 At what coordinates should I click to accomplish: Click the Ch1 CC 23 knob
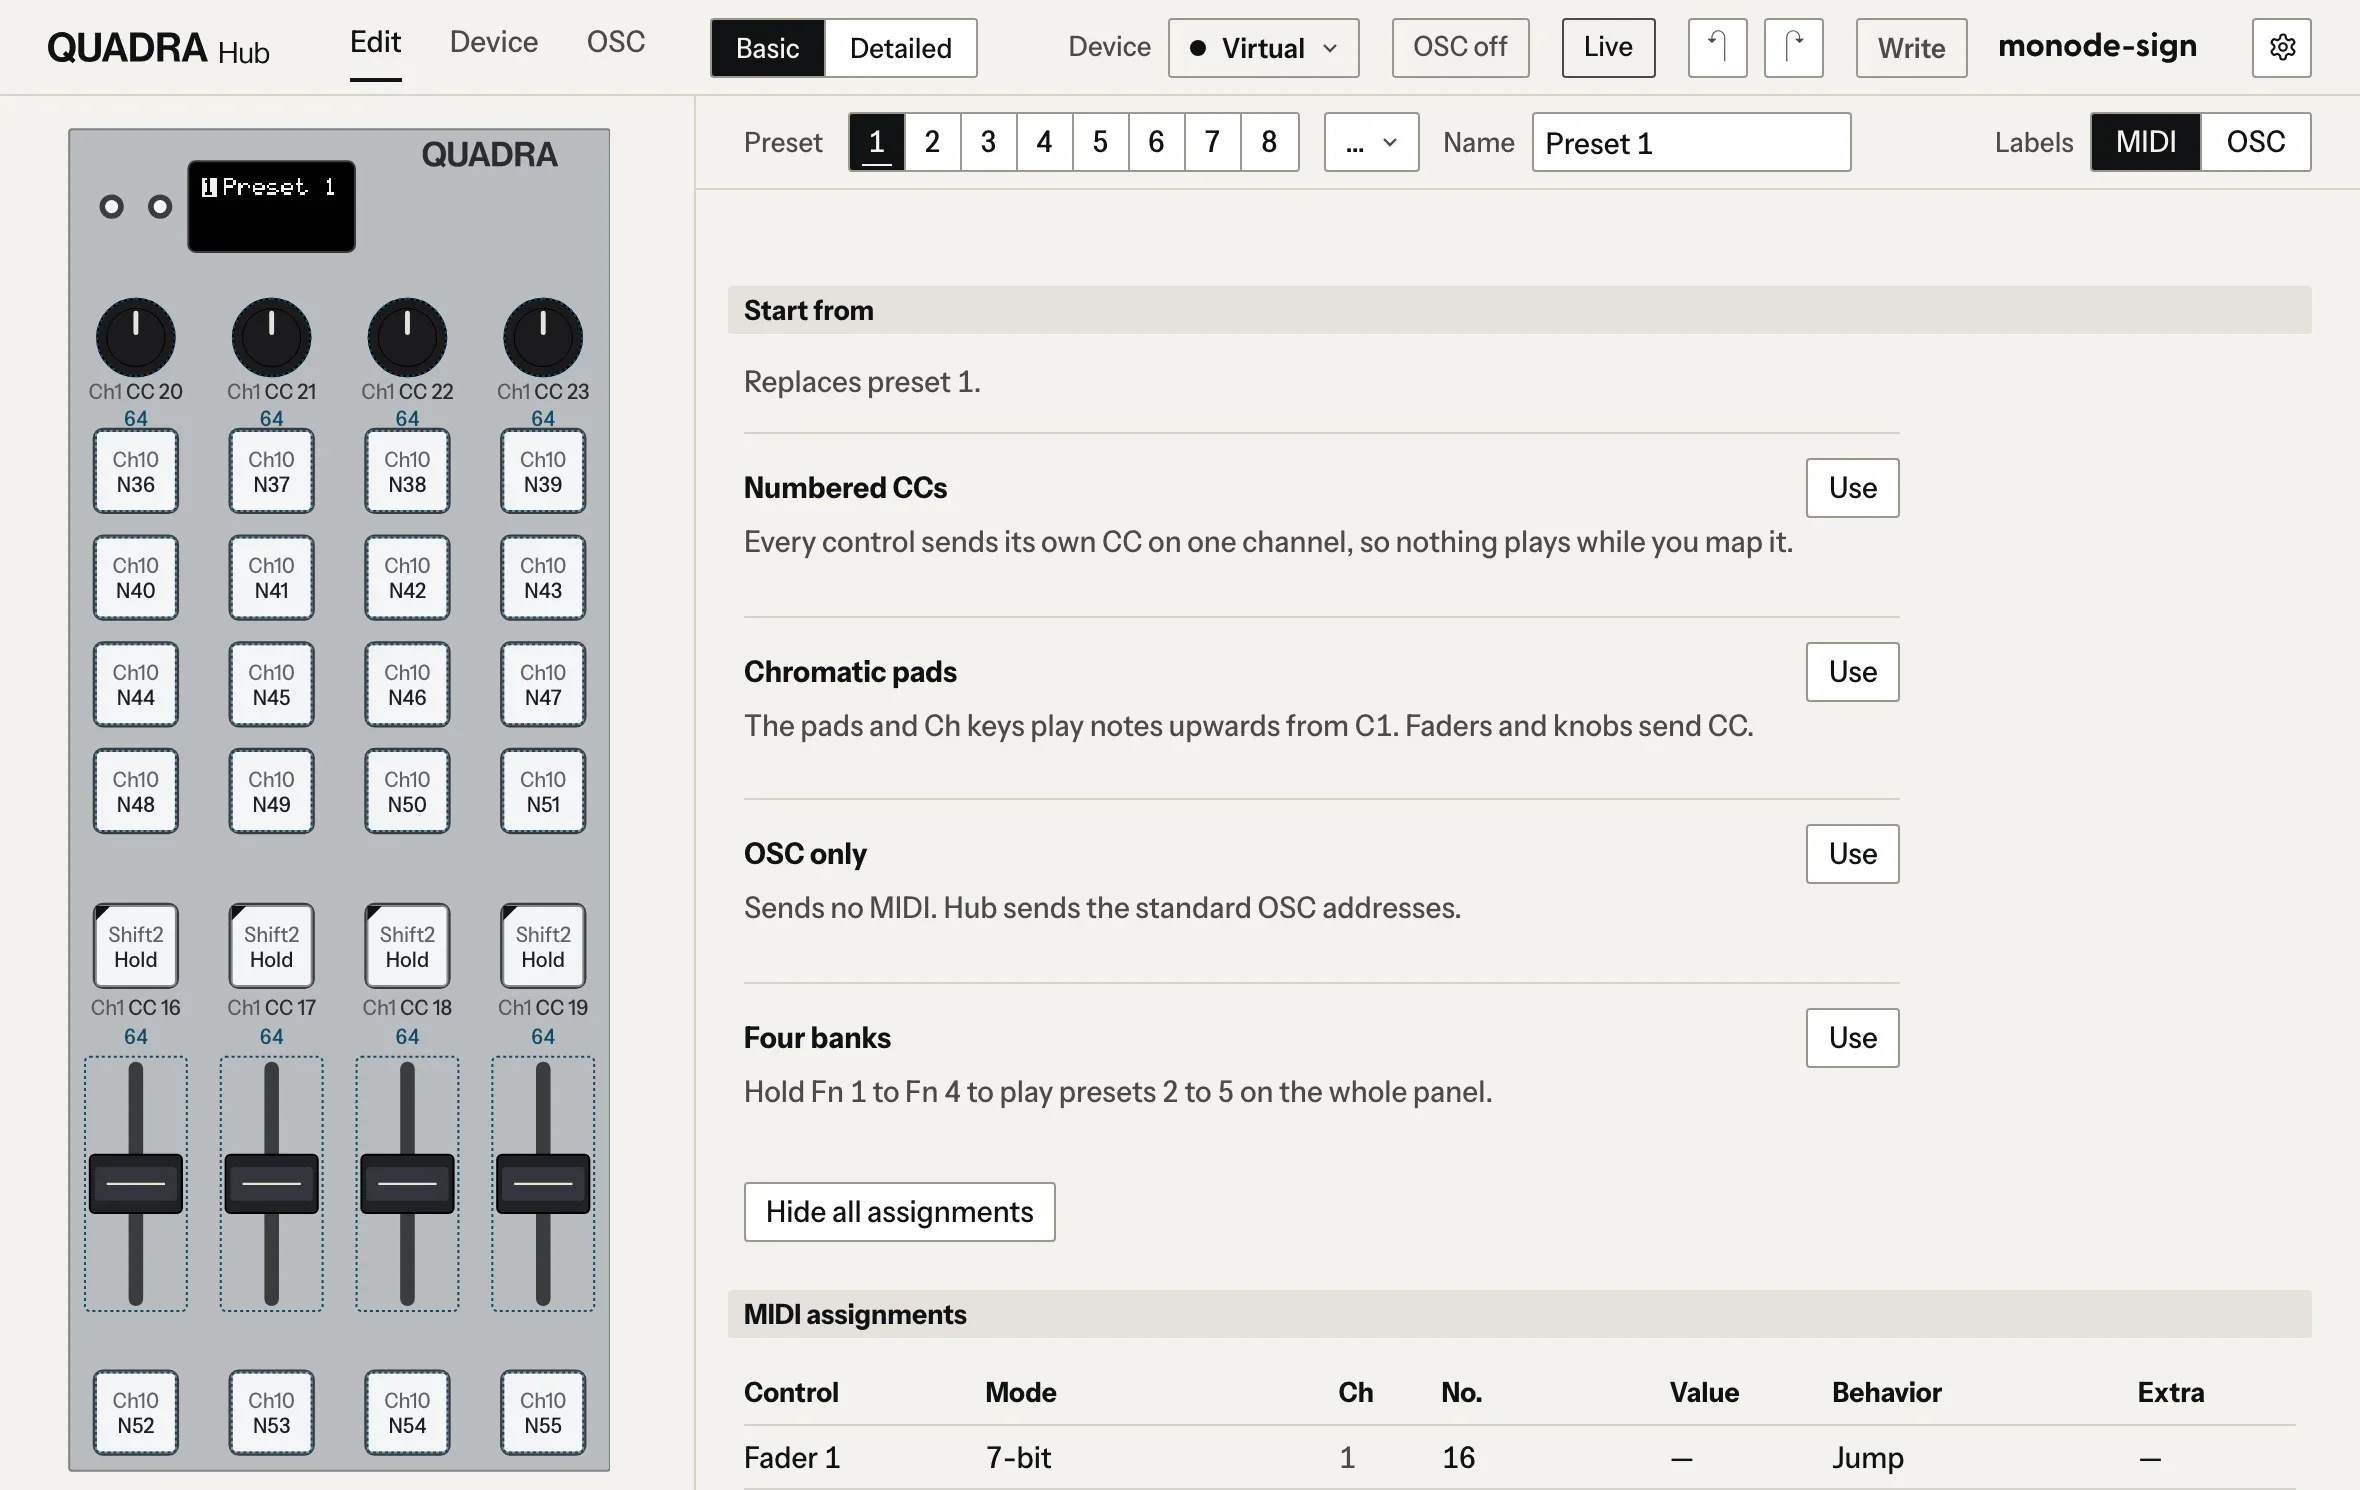click(543, 337)
